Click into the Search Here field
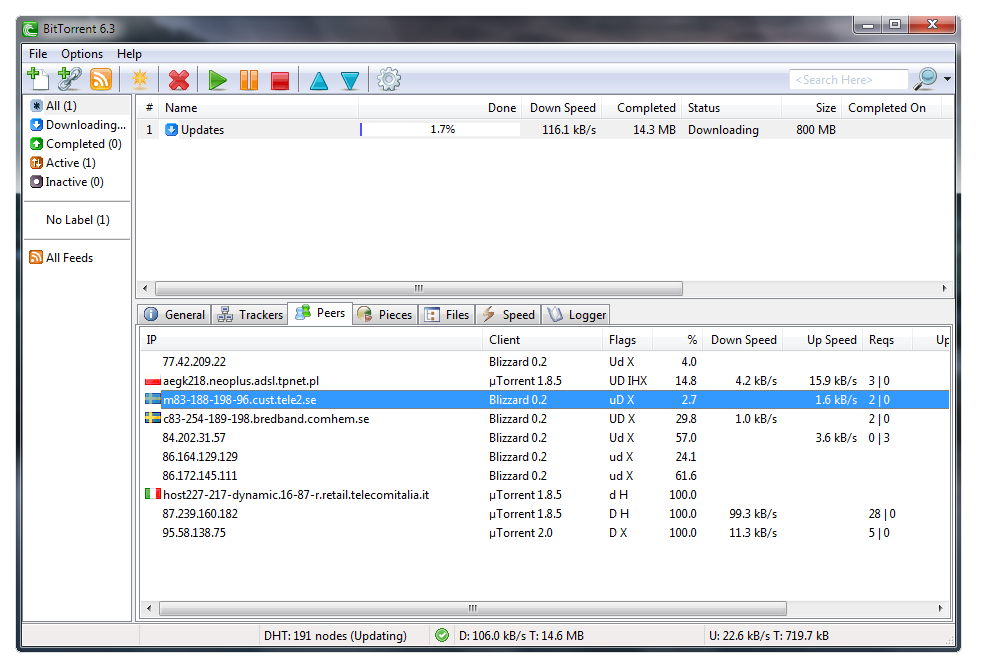Screen dimensions: 981x672 pyautogui.click(x=848, y=80)
